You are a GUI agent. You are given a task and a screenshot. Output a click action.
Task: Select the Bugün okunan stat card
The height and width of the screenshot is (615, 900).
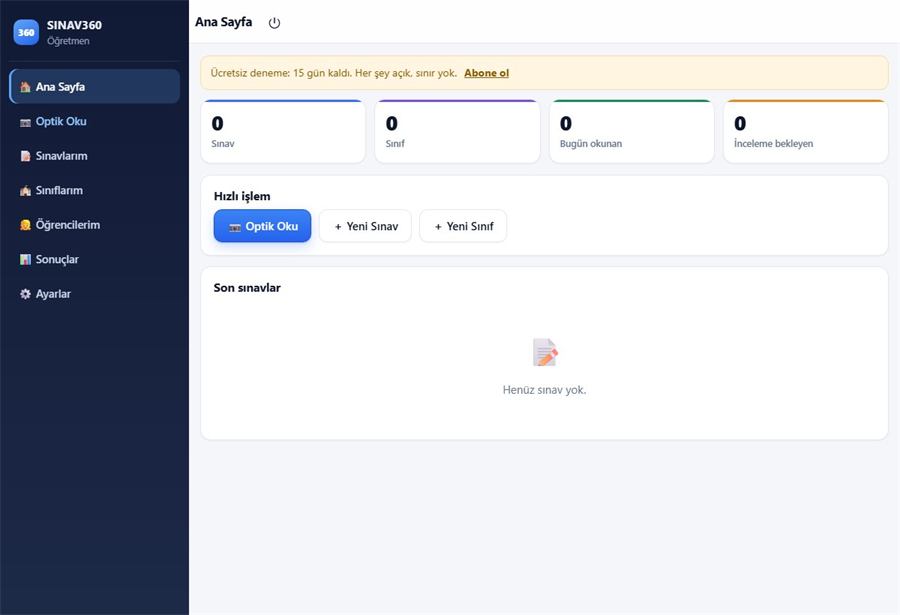[x=632, y=131]
